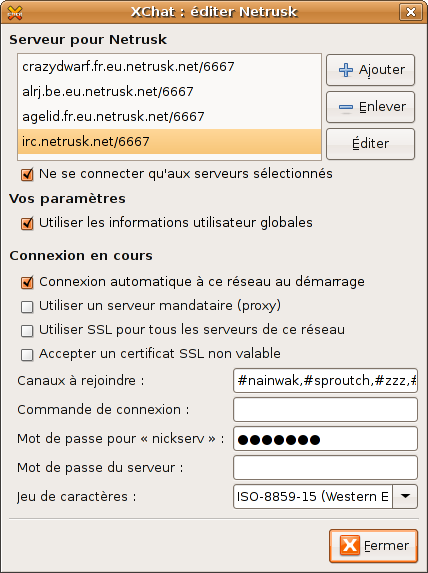Click the orange X icon on Fermer
The height and width of the screenshot is (573, 428).
(x=349, y=546)
